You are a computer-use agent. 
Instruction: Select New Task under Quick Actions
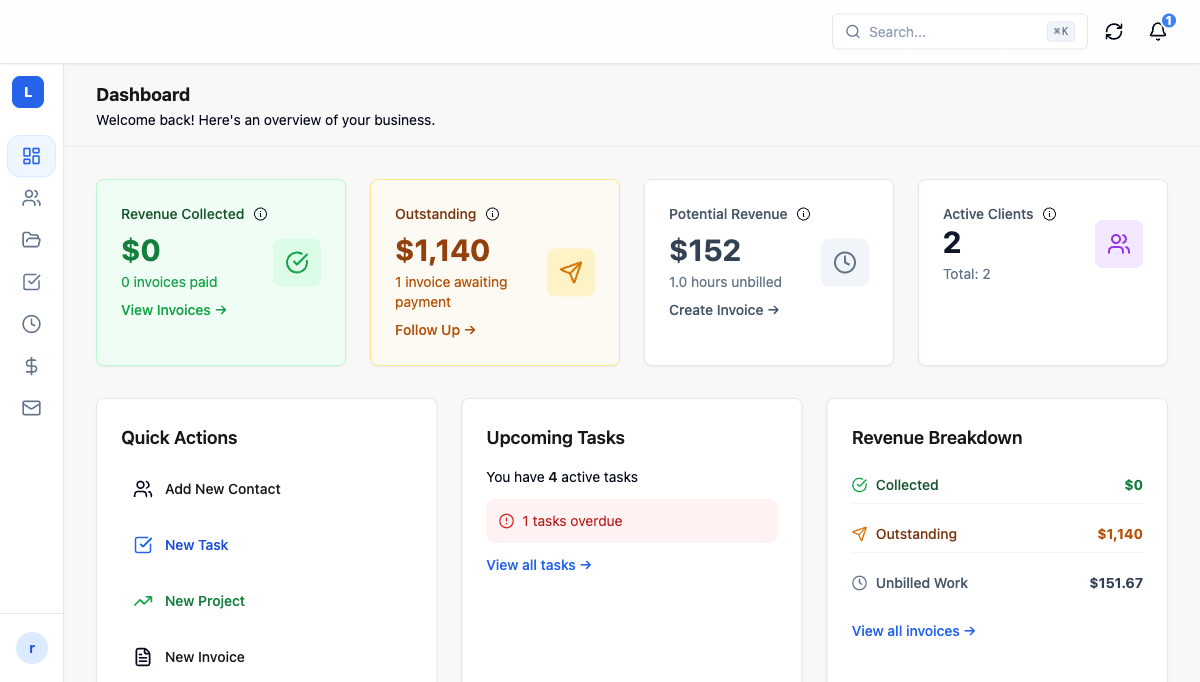pos(196,545)
